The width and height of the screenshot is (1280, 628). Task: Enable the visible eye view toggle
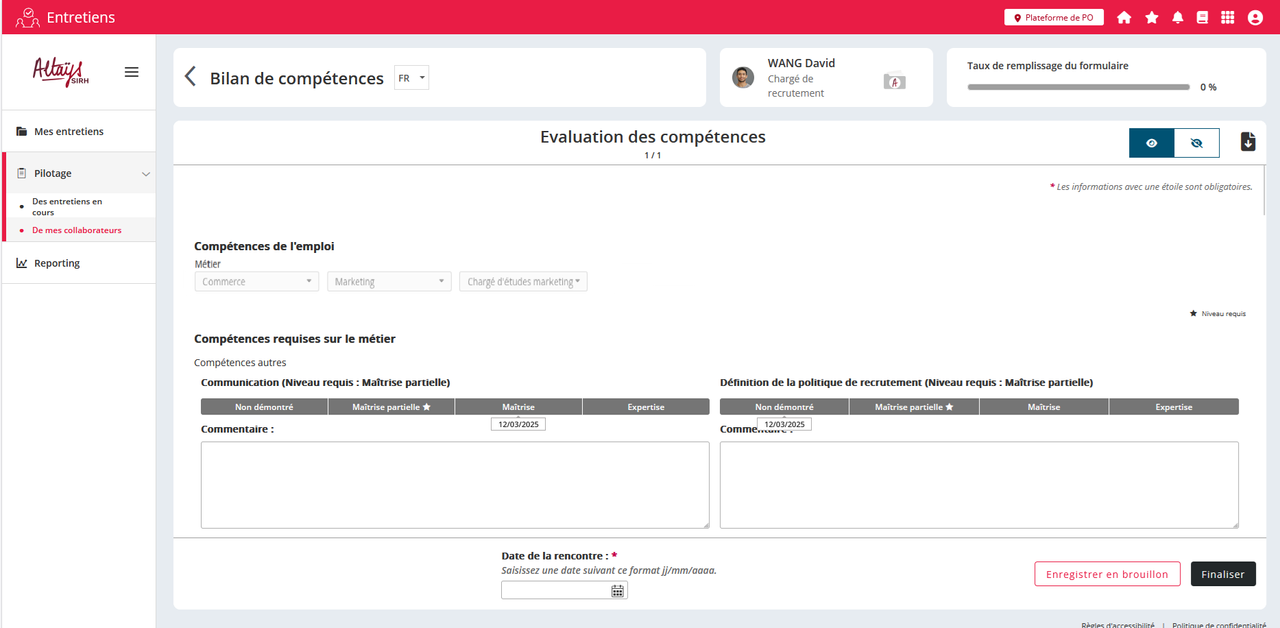click(1151, 143)
